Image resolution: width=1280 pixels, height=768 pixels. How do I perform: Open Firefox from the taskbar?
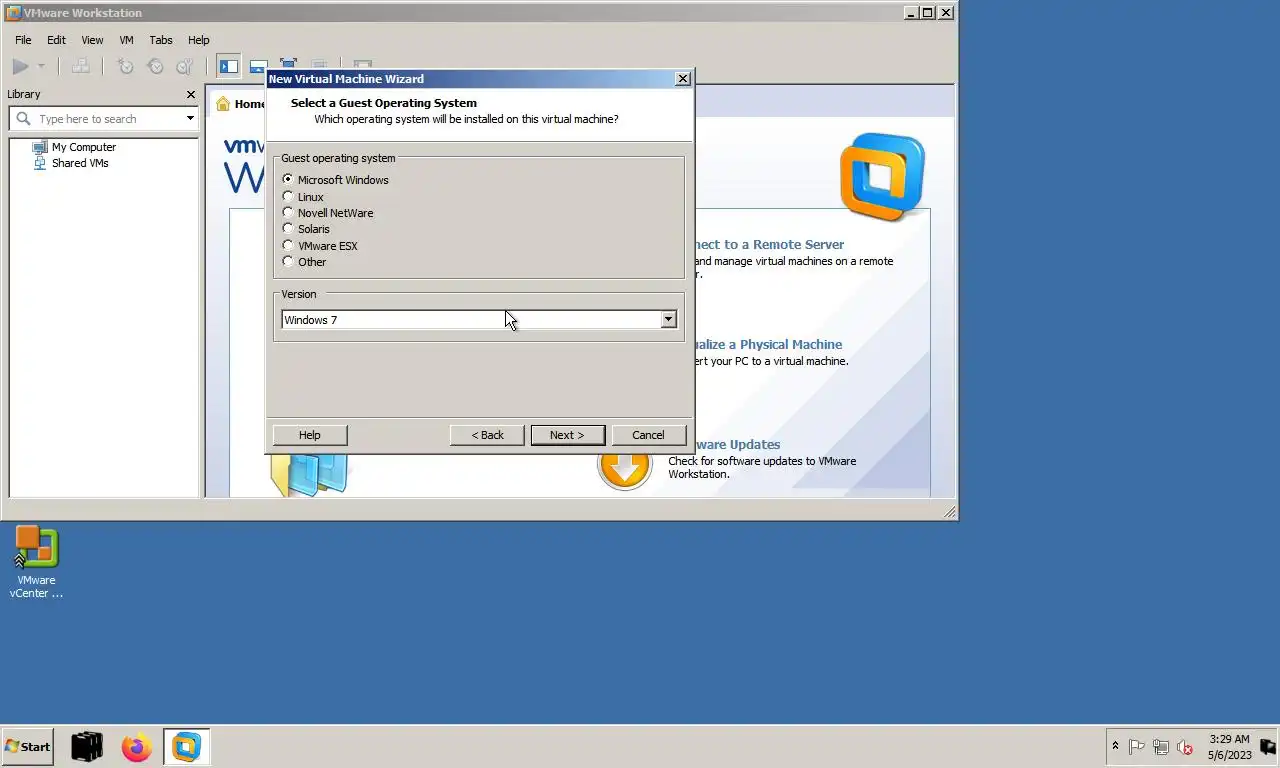click(137, 746)
